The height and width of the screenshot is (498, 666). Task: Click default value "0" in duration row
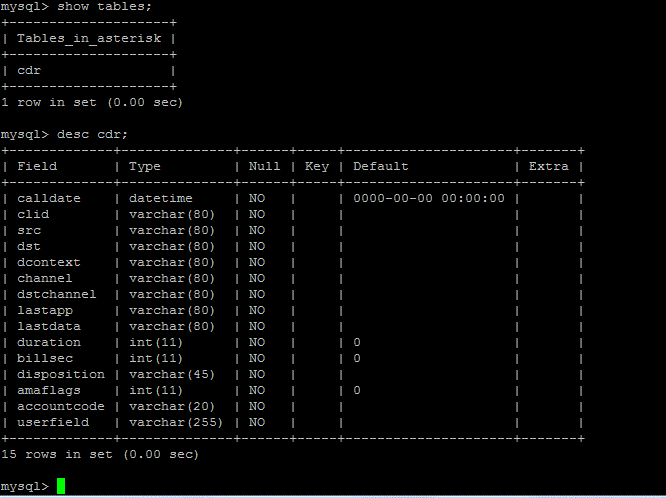point(357,342)
